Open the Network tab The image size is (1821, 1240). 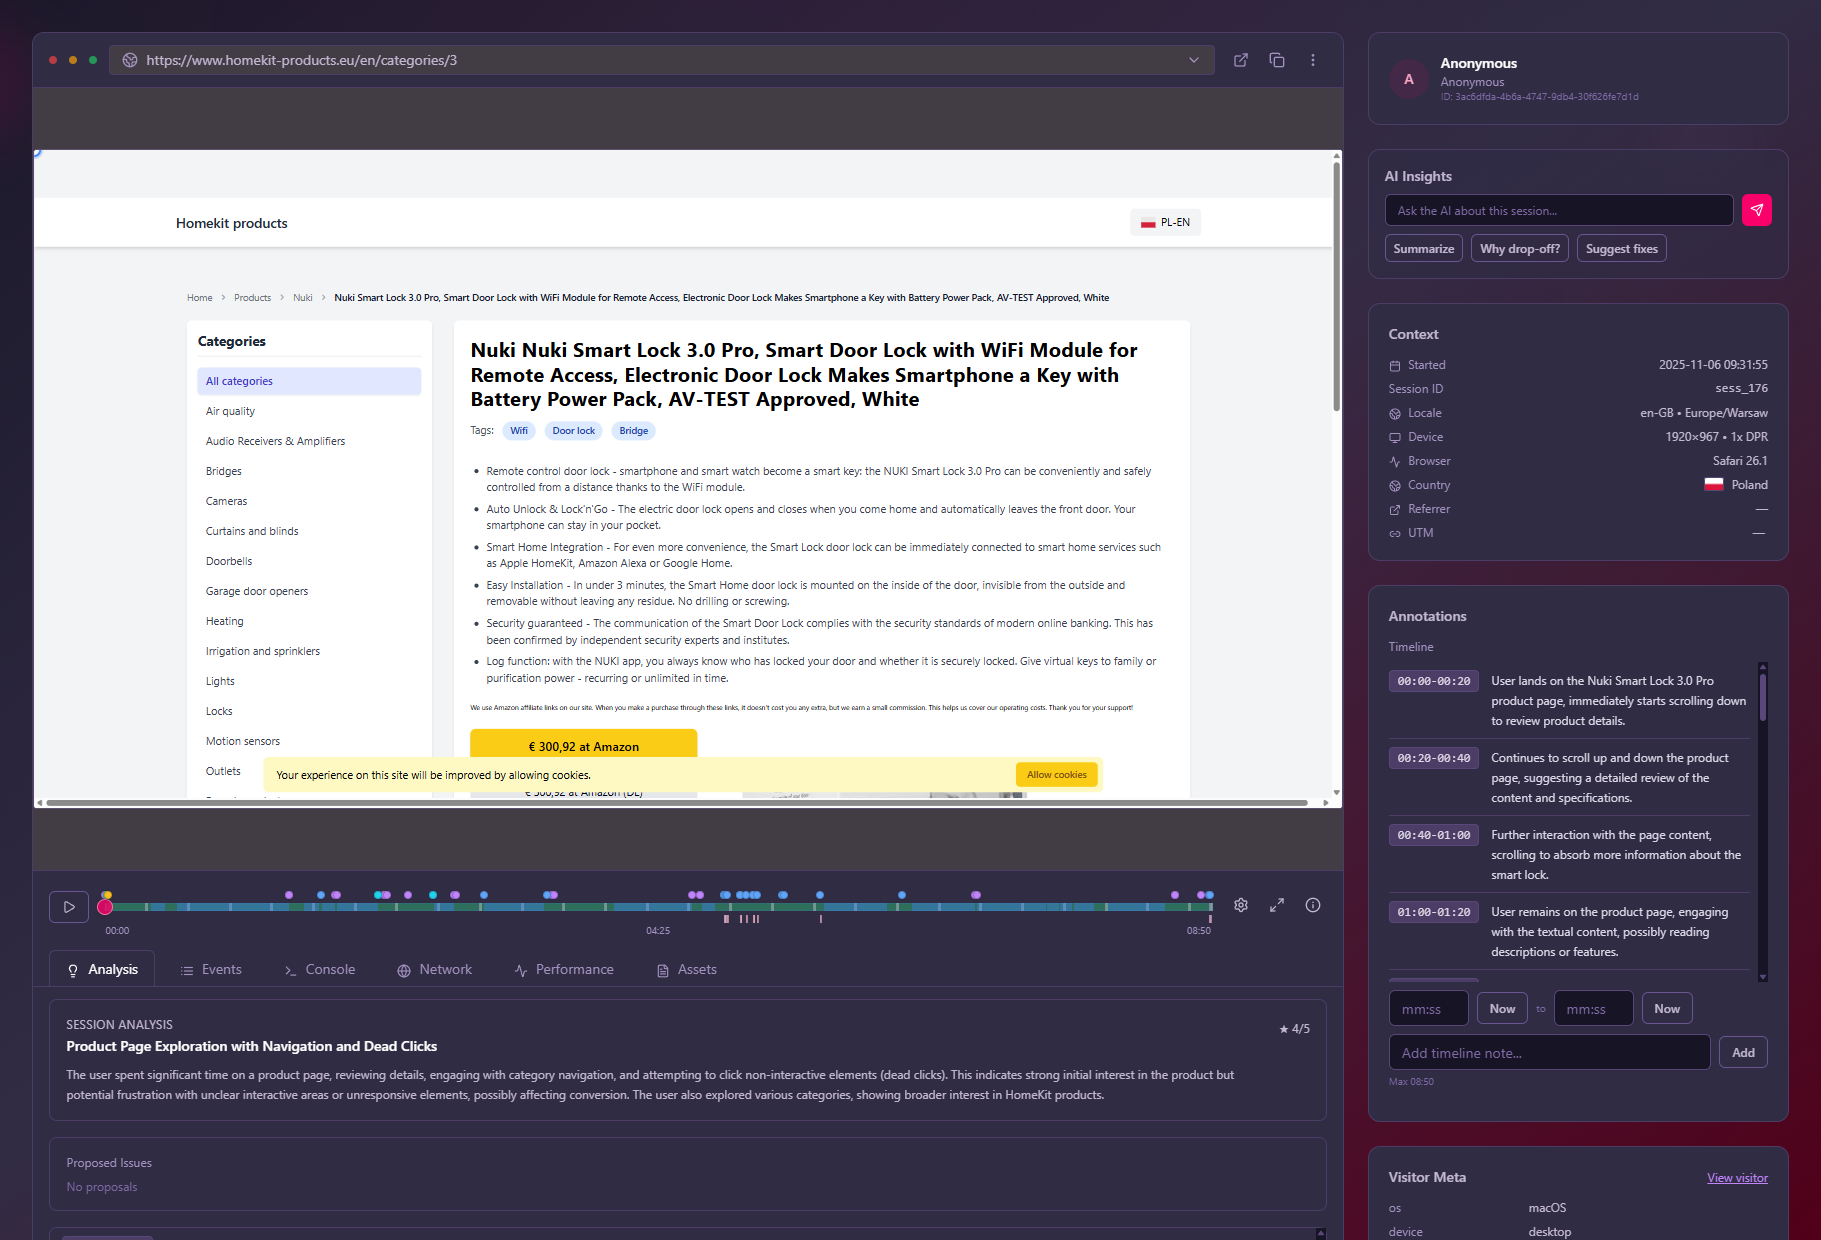pyautogui.click(x=434, y=970)
